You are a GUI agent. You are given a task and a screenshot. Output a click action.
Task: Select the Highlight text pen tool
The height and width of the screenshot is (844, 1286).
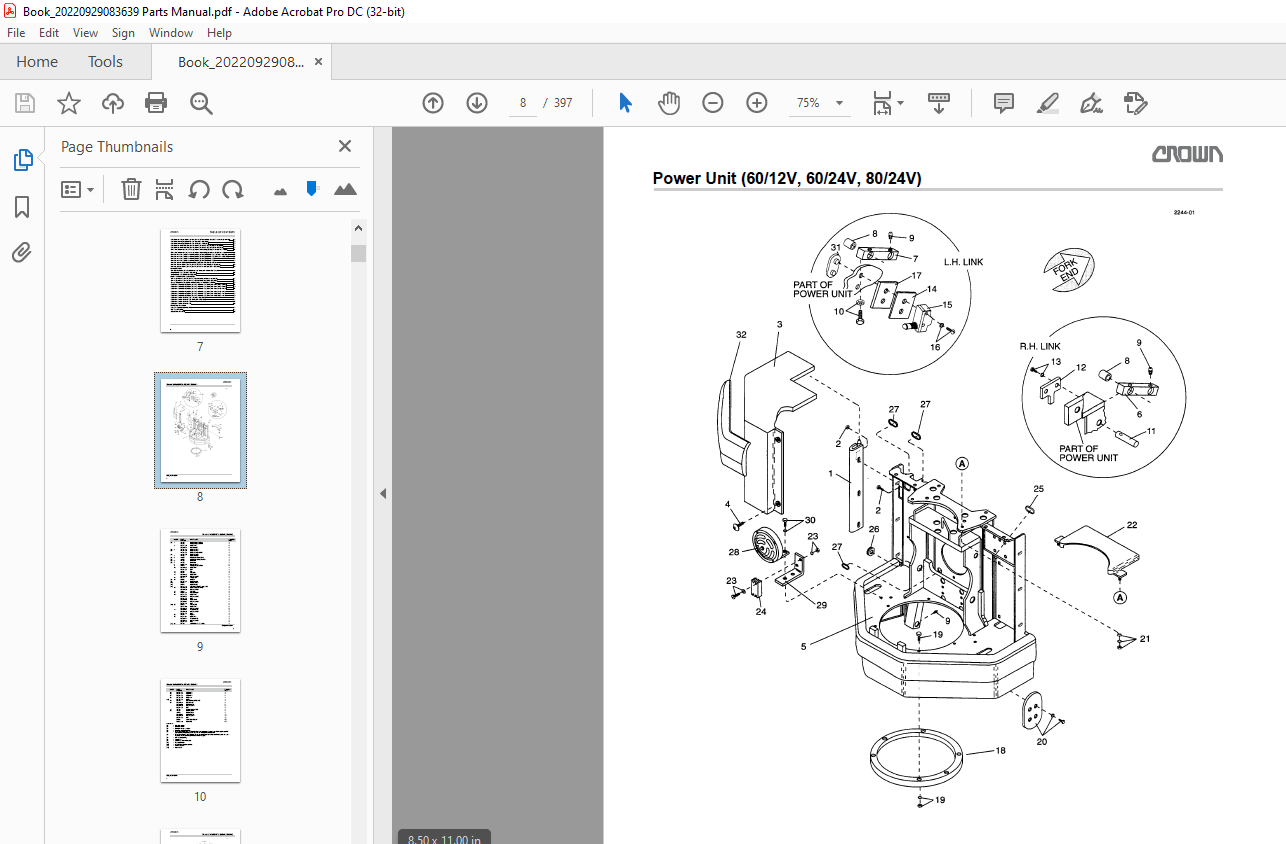pos(1047,103)
